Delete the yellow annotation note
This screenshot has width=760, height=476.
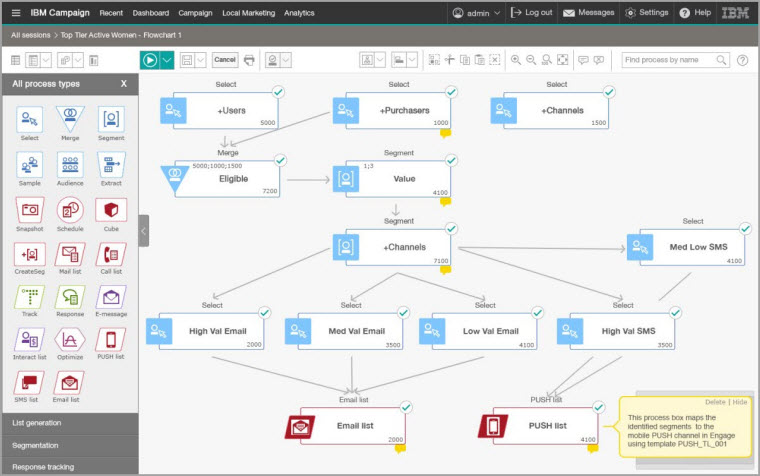715,402
